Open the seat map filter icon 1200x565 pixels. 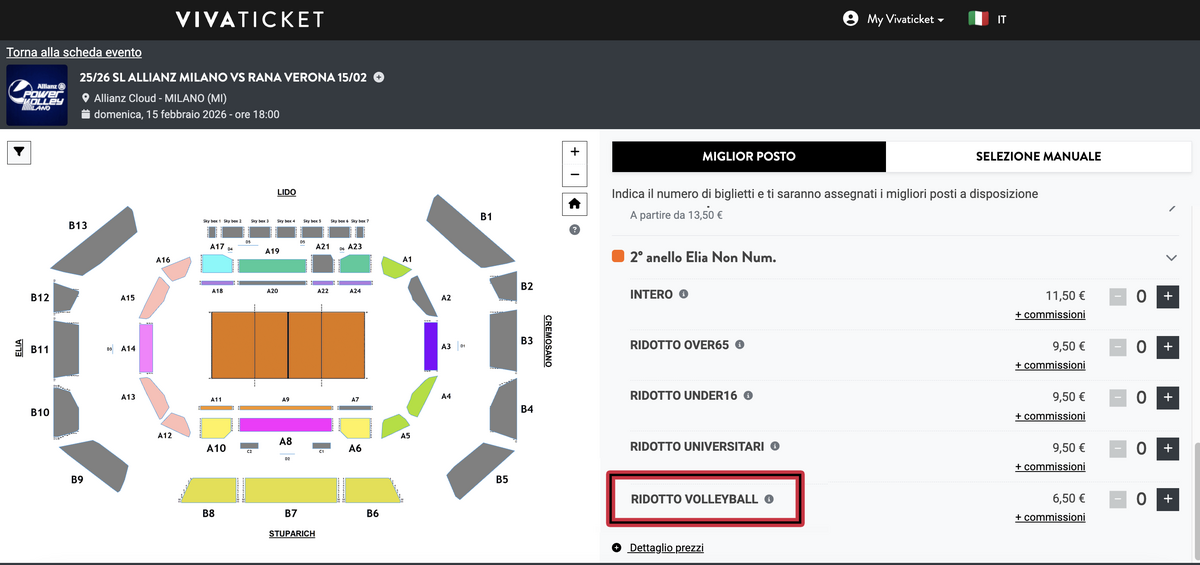coord(21,152)
